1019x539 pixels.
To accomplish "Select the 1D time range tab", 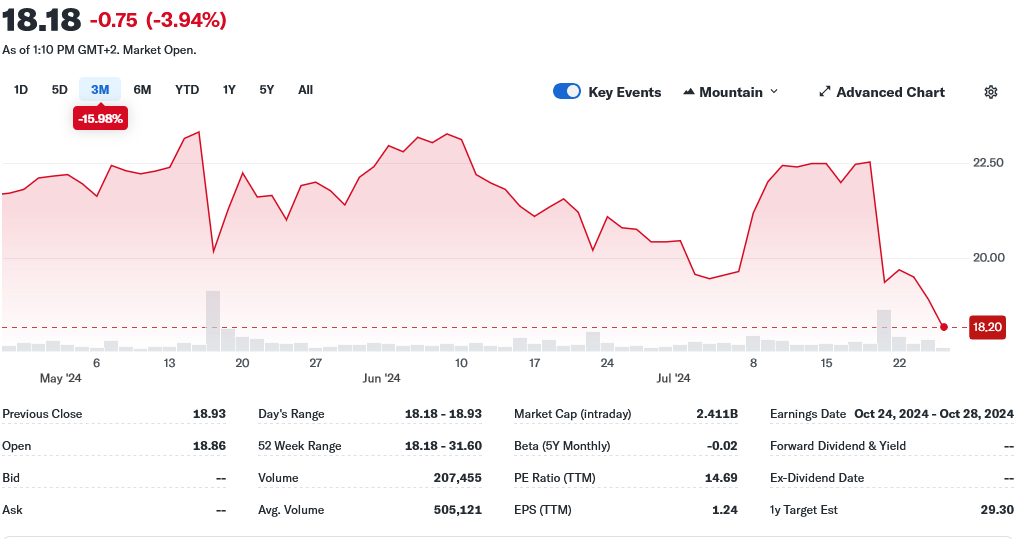I will pyautogui.click(x=20, y=90).
